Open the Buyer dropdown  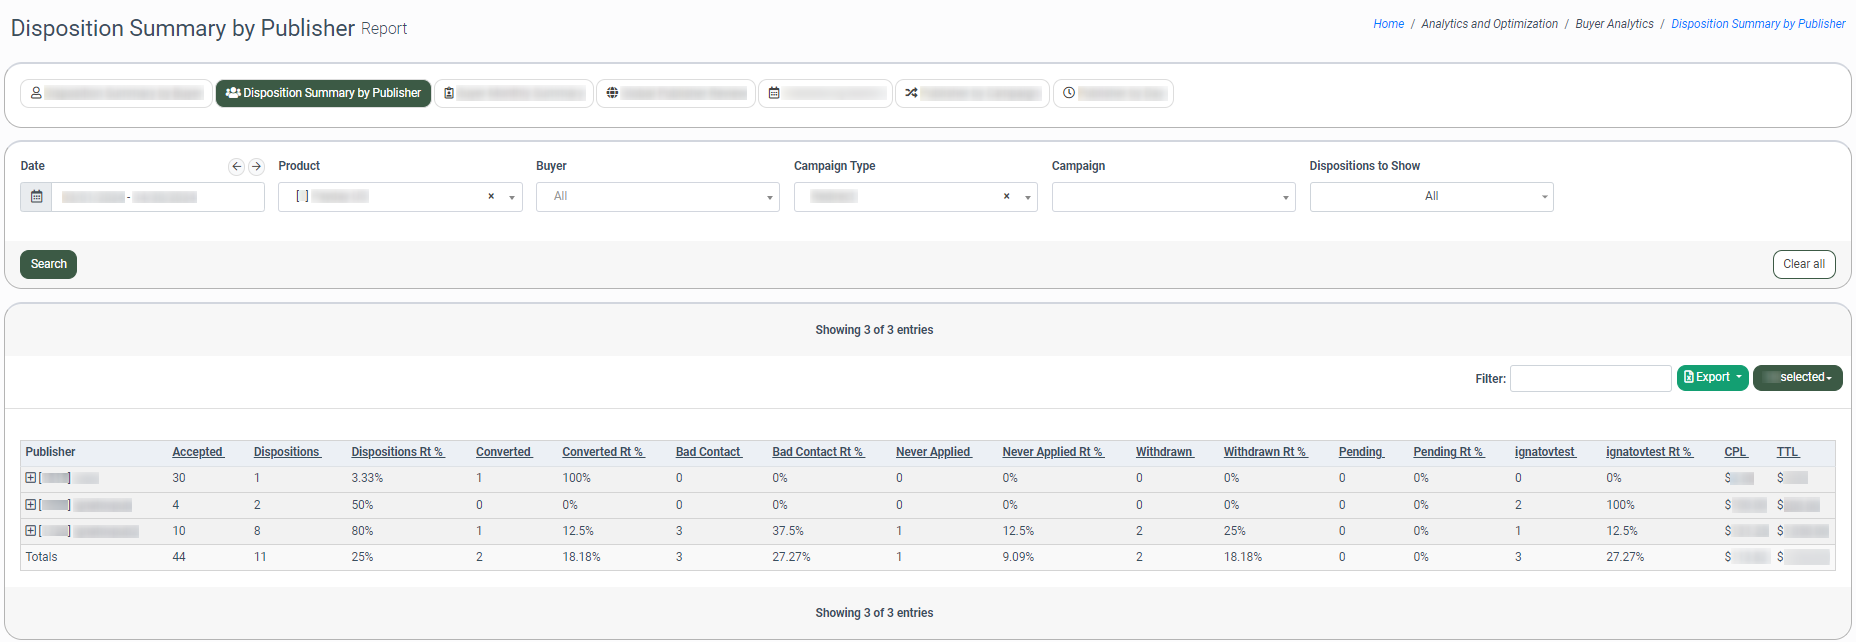(x=657, y=197)
